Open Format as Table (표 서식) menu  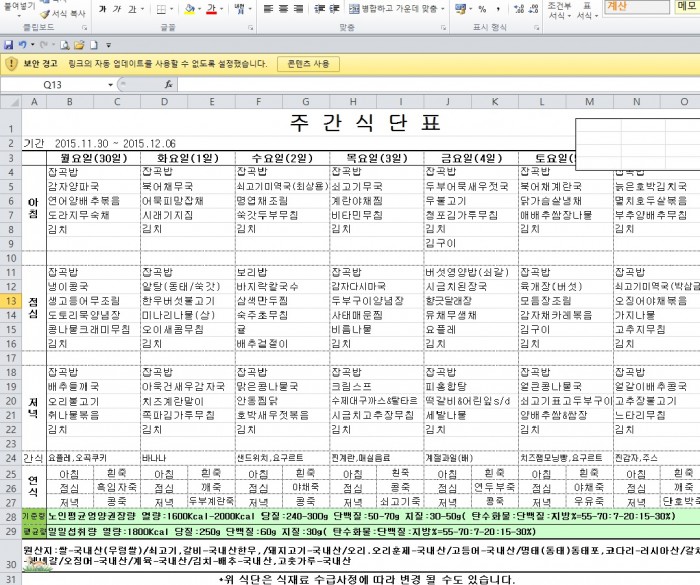tap(587, 10)
